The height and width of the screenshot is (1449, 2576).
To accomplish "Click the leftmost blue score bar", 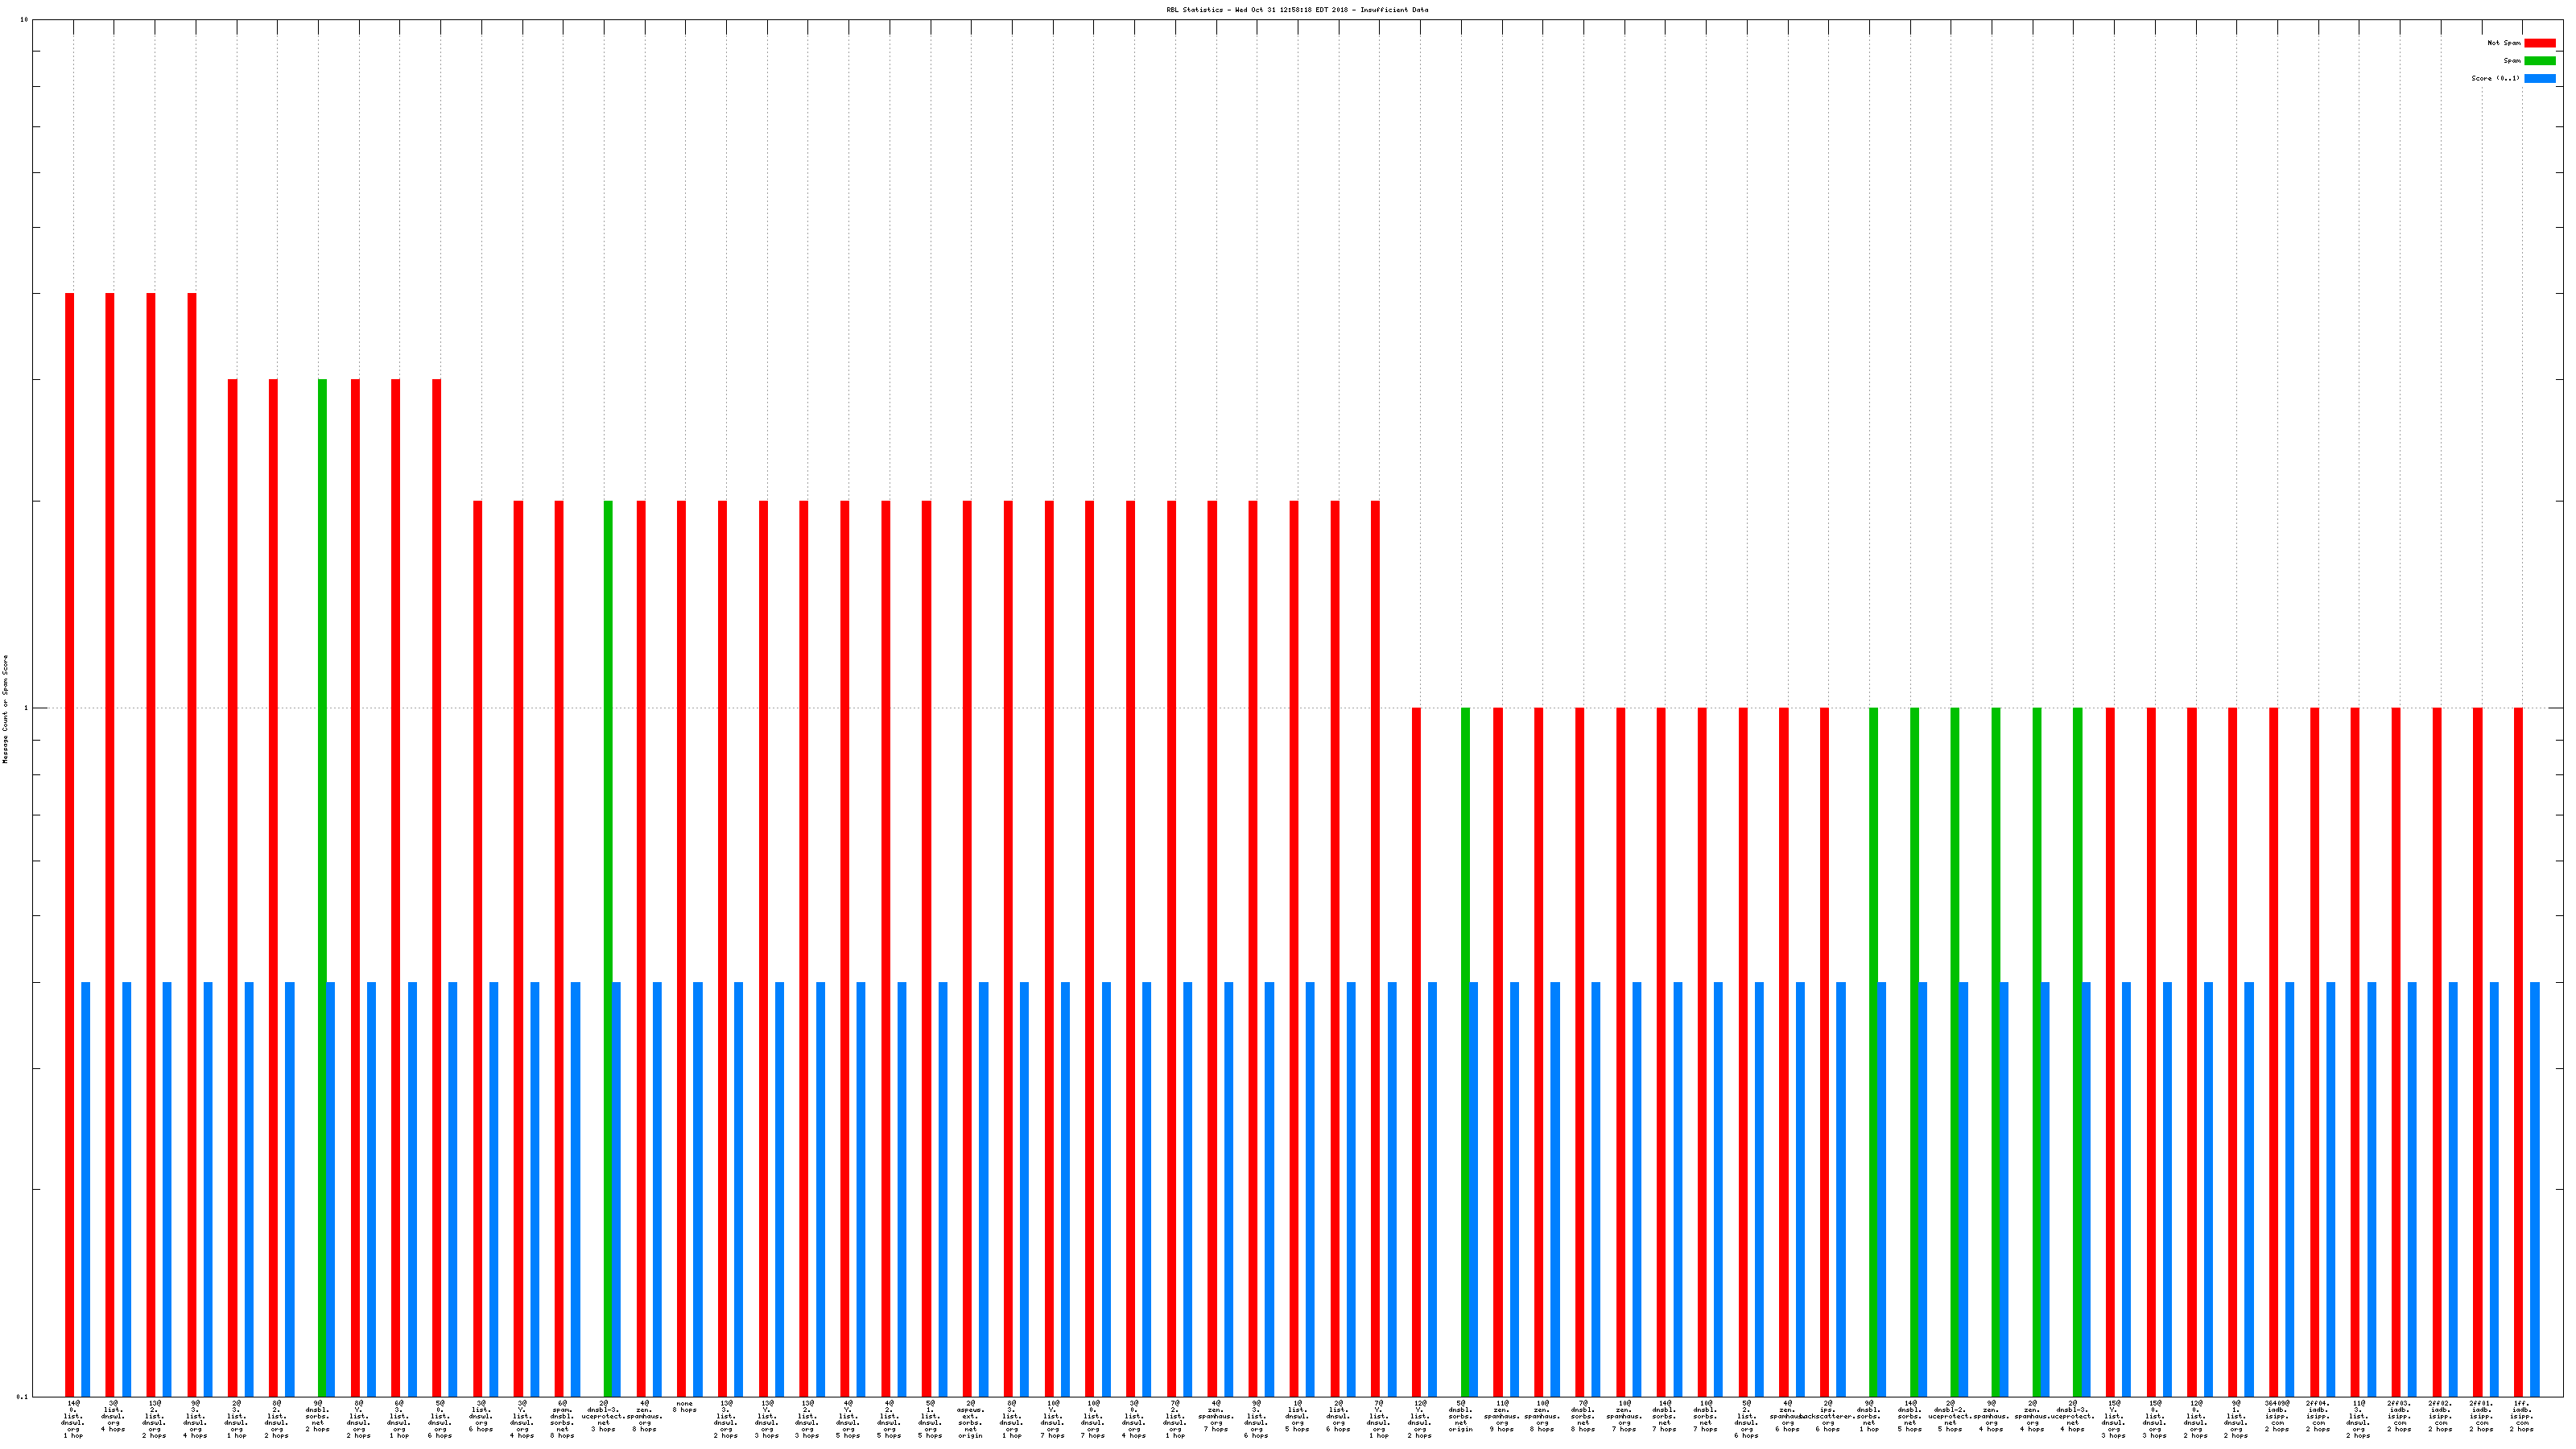I will (x=86, y=1188).
